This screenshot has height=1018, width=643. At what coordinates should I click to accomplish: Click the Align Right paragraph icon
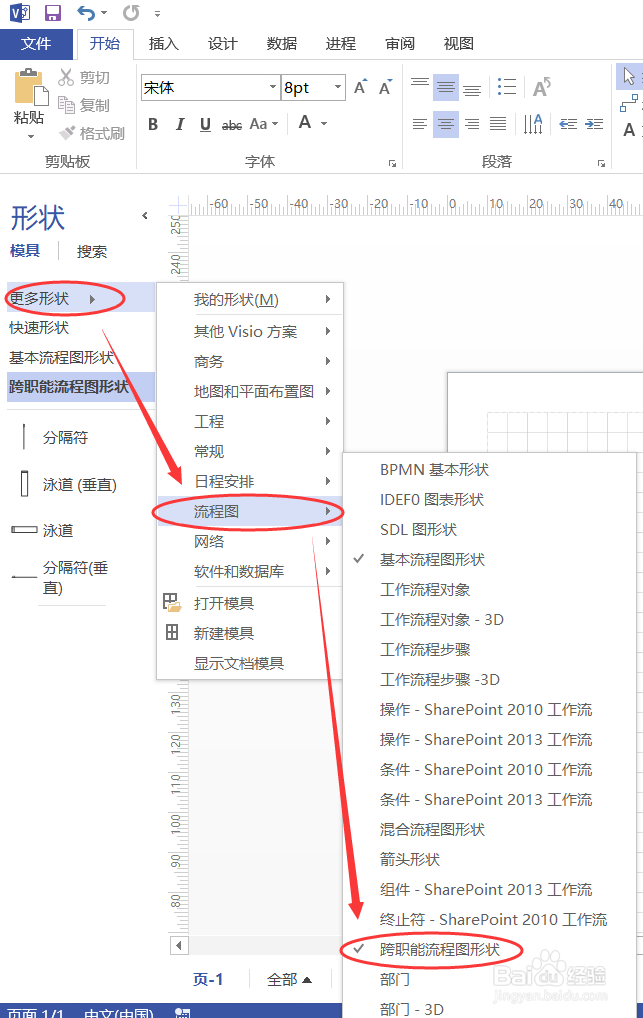point(472,123)
